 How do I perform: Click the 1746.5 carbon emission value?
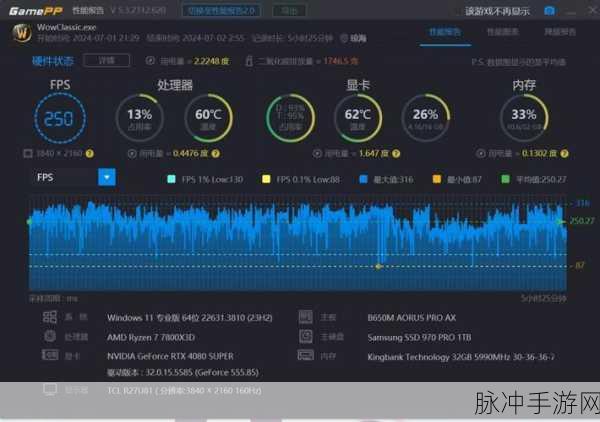click(x=341, y=61)
